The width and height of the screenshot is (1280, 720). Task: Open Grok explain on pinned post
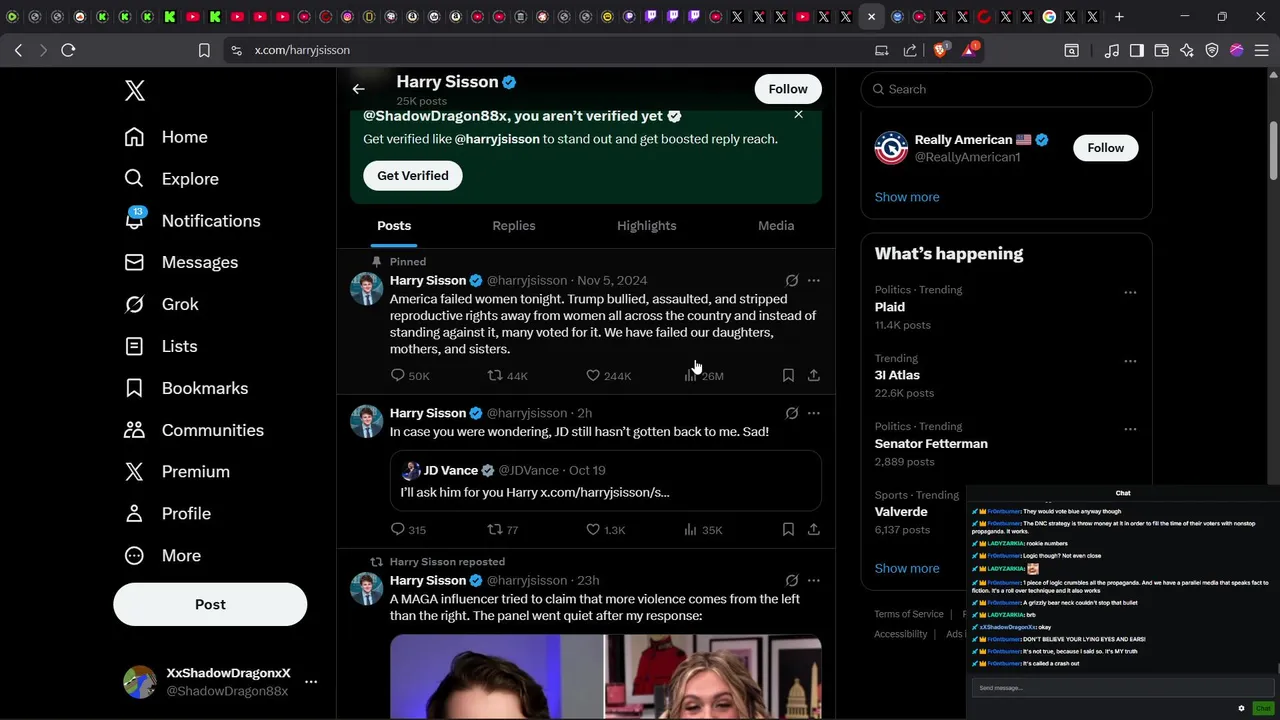(x=792, y=281)
